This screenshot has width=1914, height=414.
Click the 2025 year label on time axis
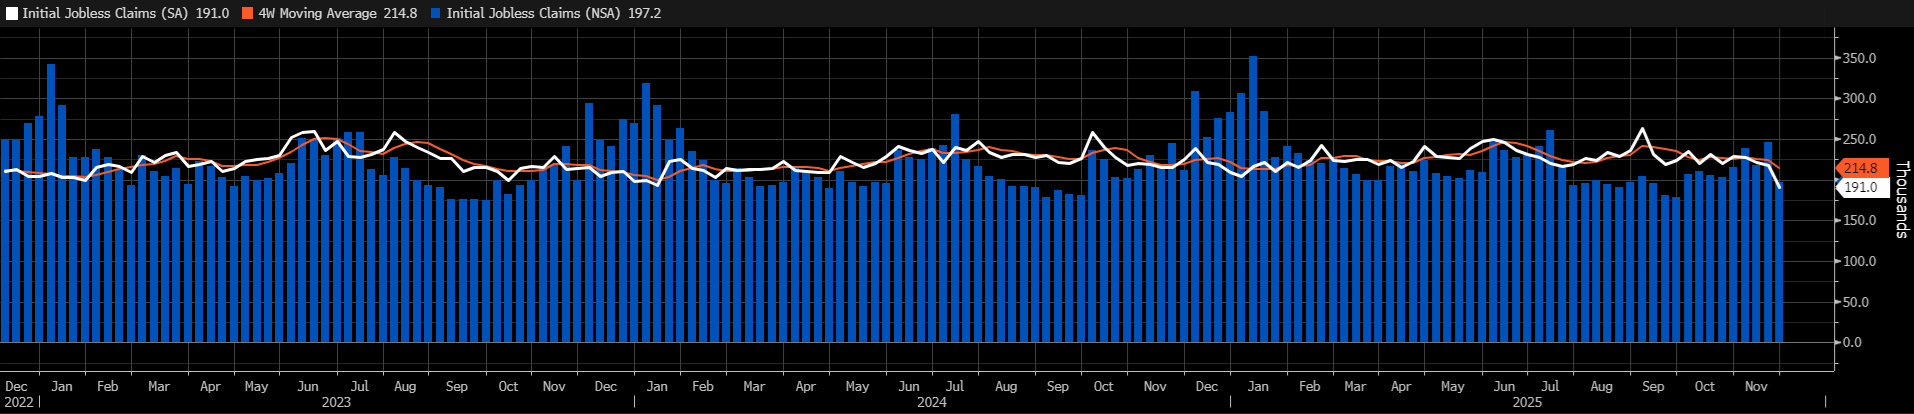[x=1527, y=402]
